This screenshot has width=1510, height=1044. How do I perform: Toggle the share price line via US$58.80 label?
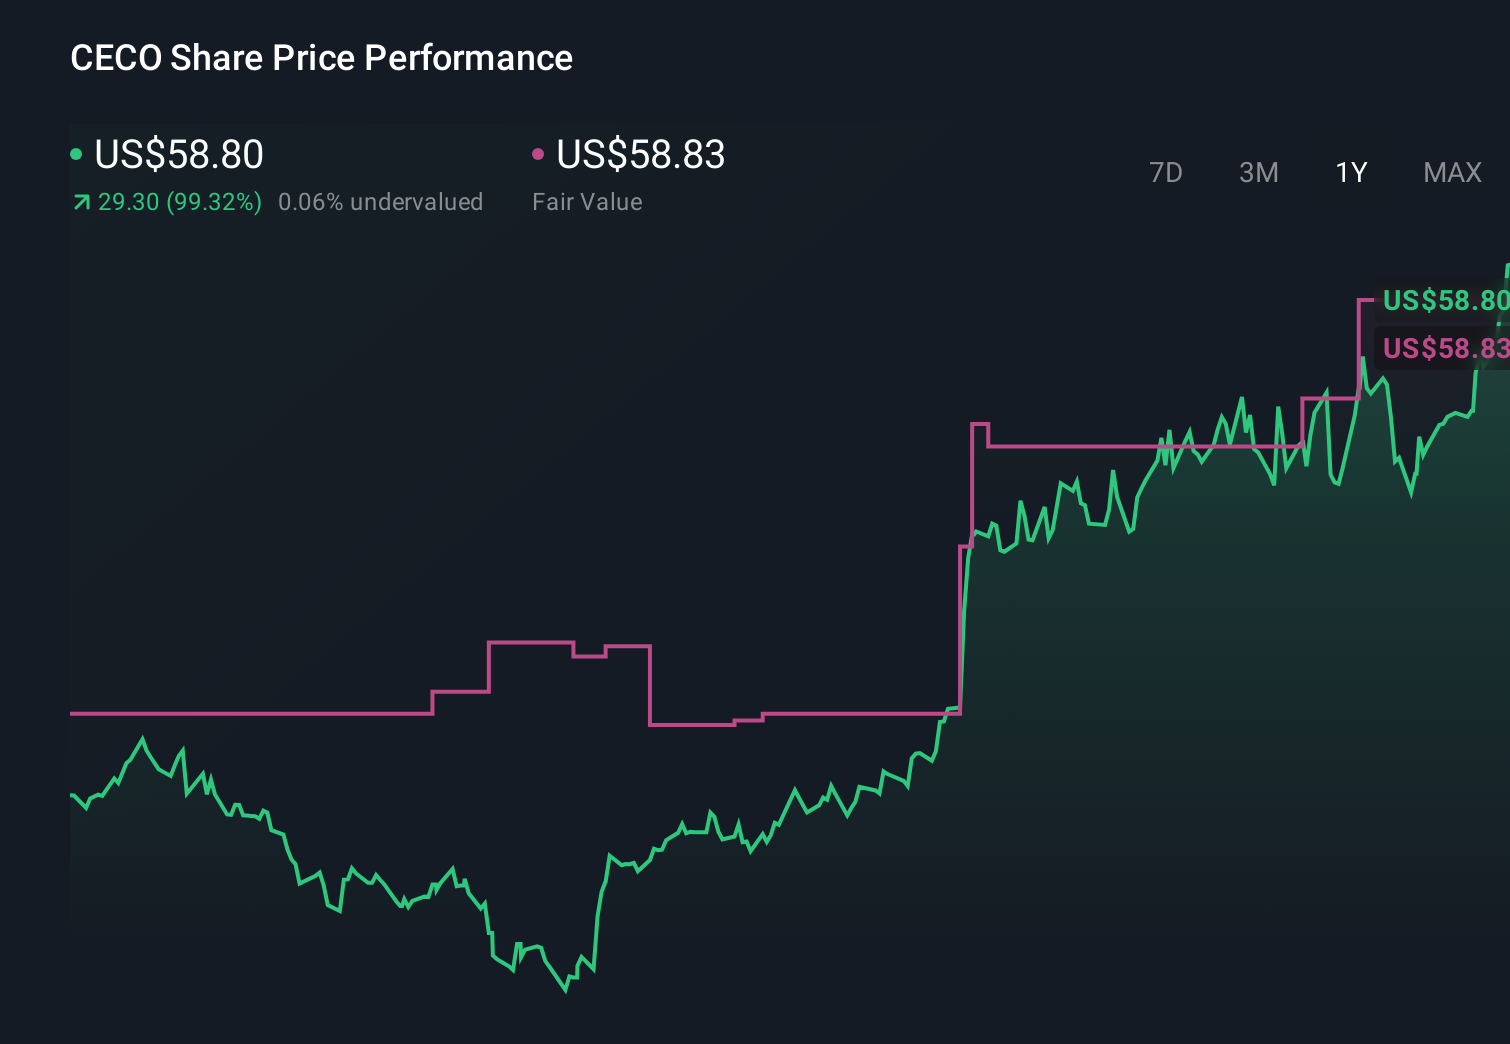click(178, 155)
